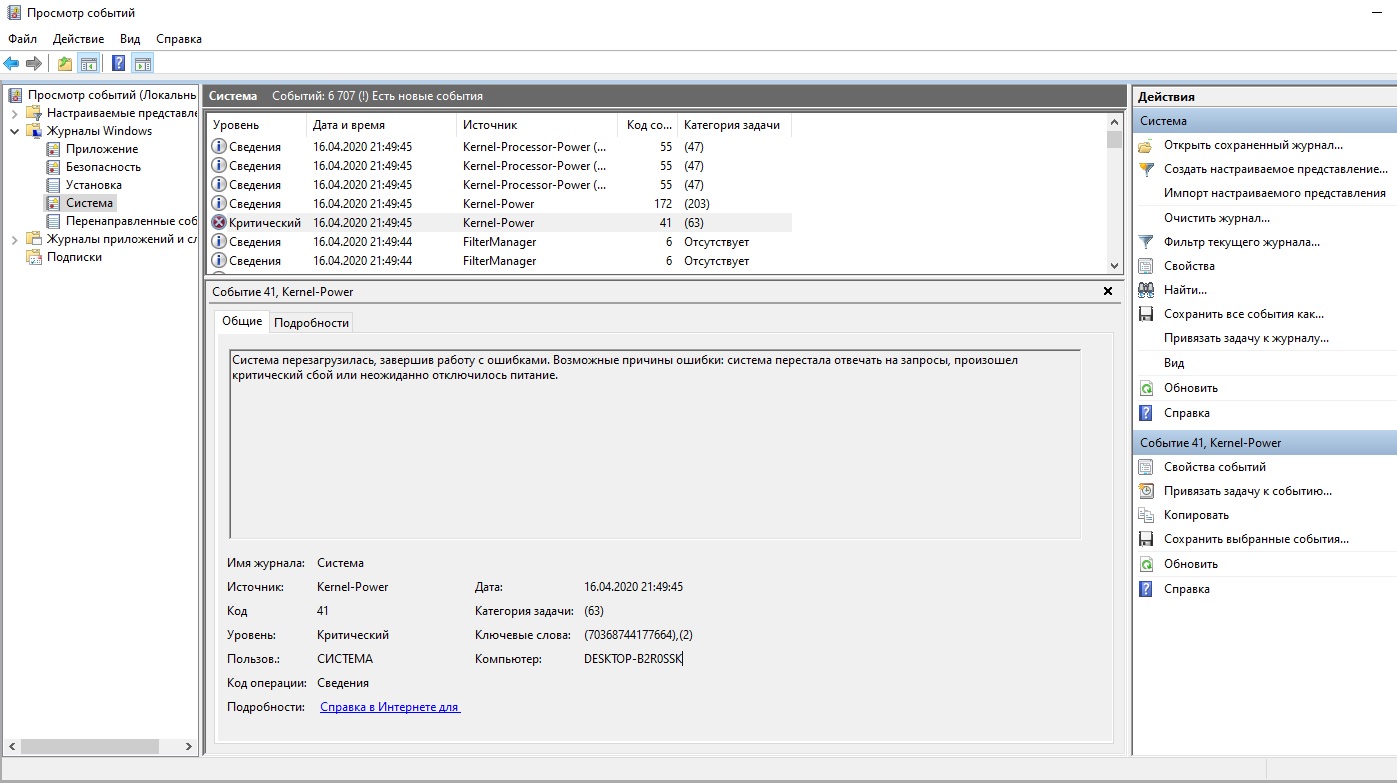Open the Справка в Интернете link
Screen dimensions: 1397x783
(390, 707)
